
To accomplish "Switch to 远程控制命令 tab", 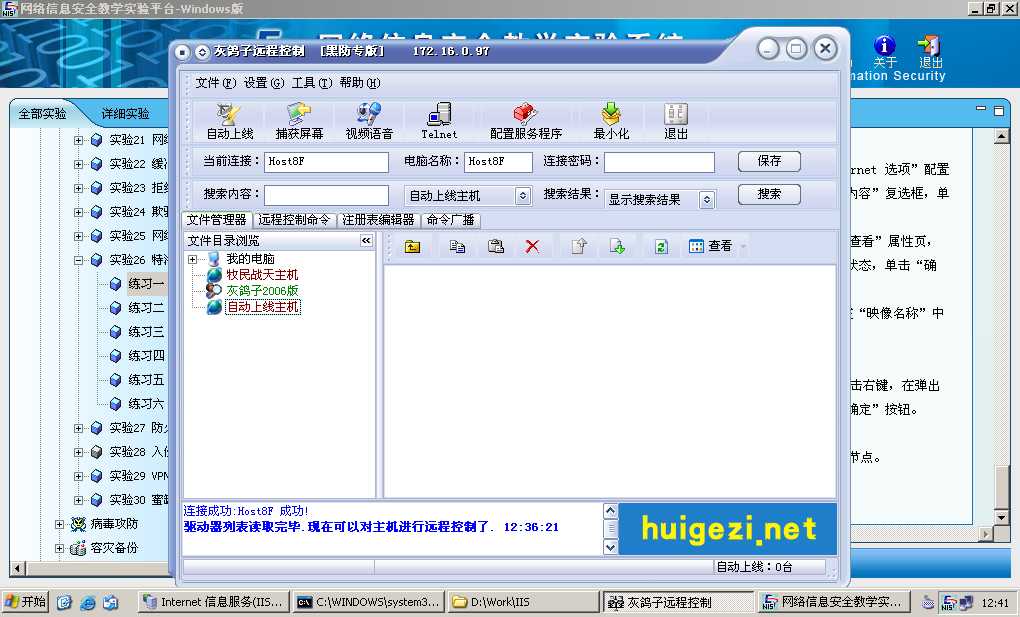I will (x=294, y=220).
